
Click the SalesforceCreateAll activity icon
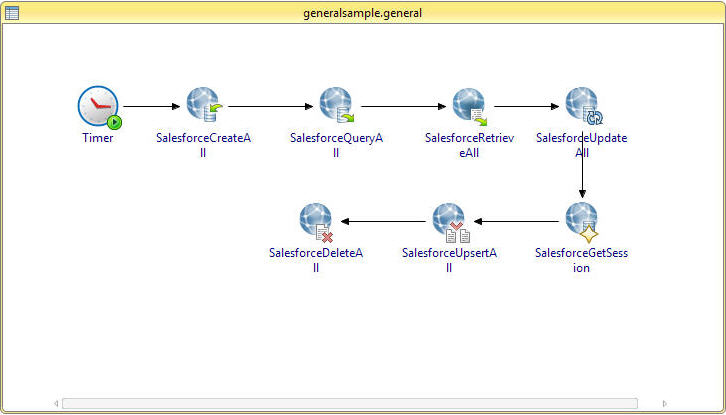pos(204,105)
